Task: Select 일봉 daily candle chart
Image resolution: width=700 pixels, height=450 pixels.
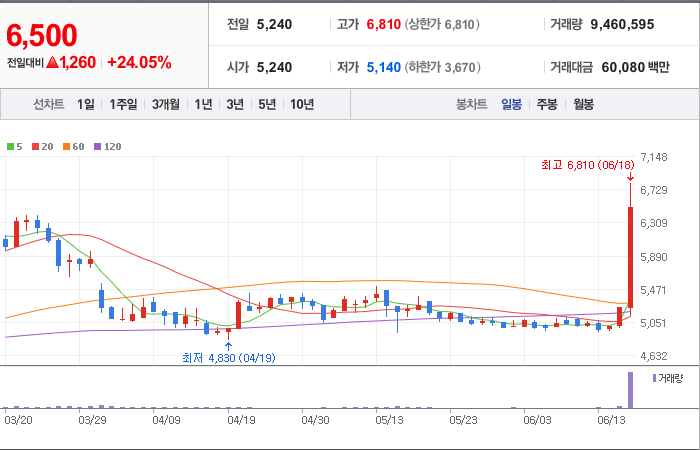Action: (511, 104)
